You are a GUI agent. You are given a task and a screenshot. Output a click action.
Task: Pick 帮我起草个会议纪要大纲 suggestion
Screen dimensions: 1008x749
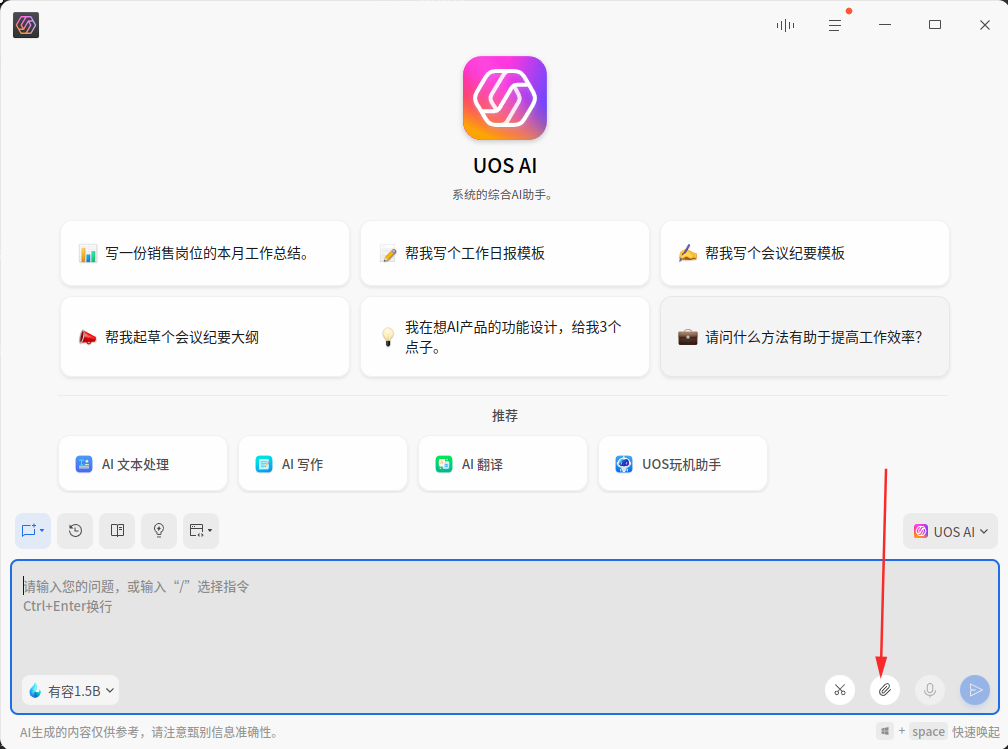204,337
